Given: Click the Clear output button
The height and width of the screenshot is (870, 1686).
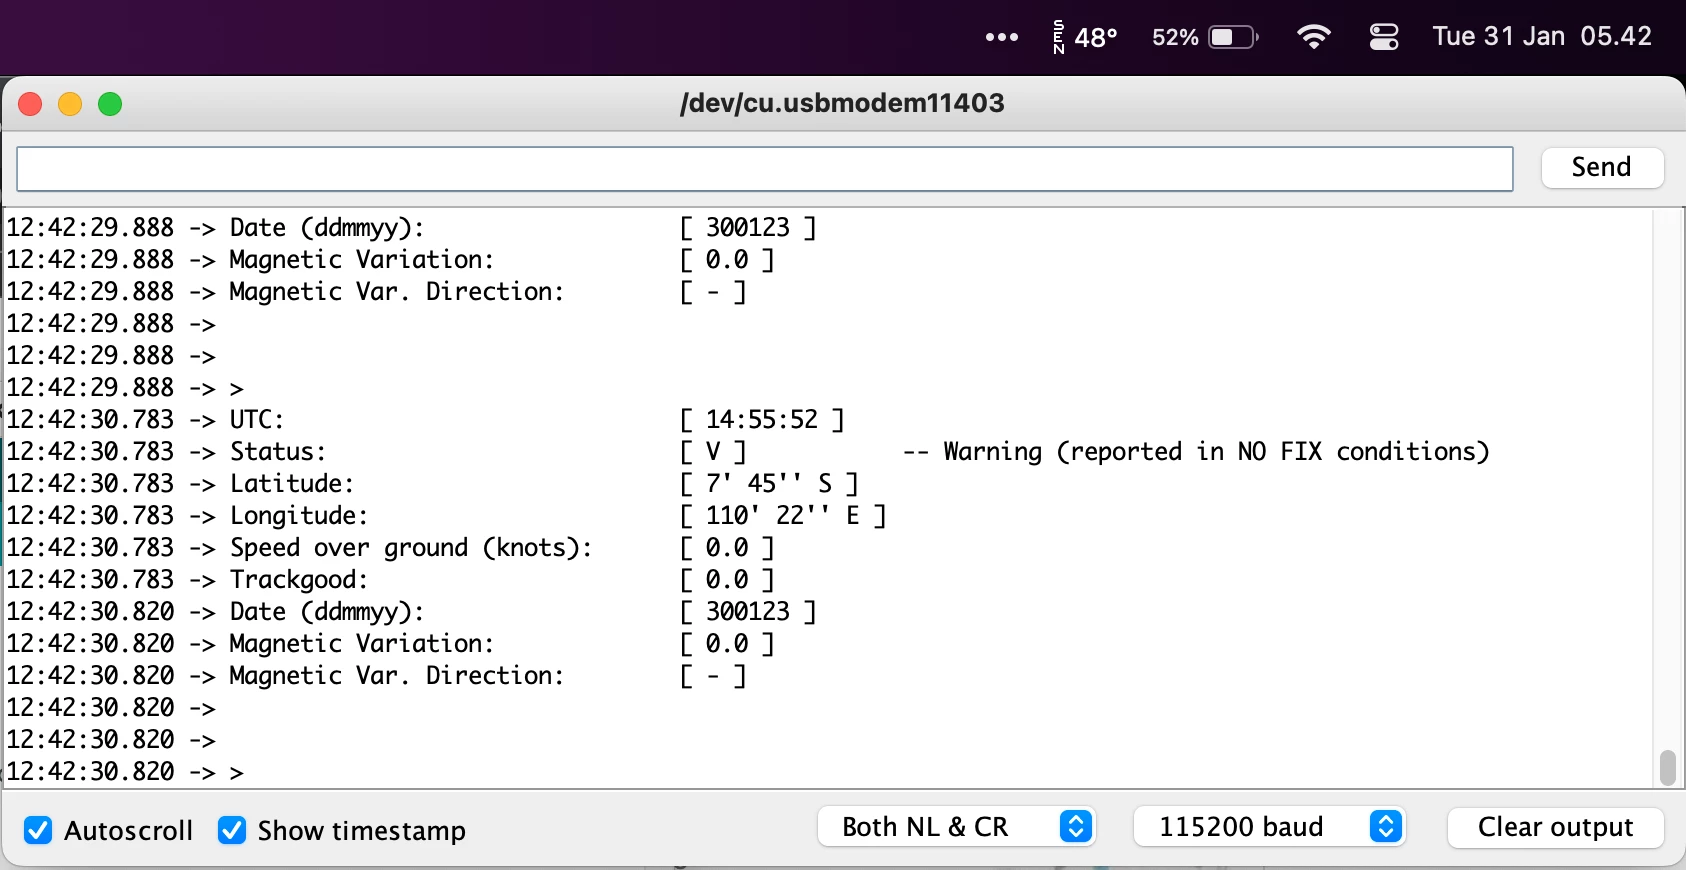Looking at the screenshot, I should point(1555,827).
